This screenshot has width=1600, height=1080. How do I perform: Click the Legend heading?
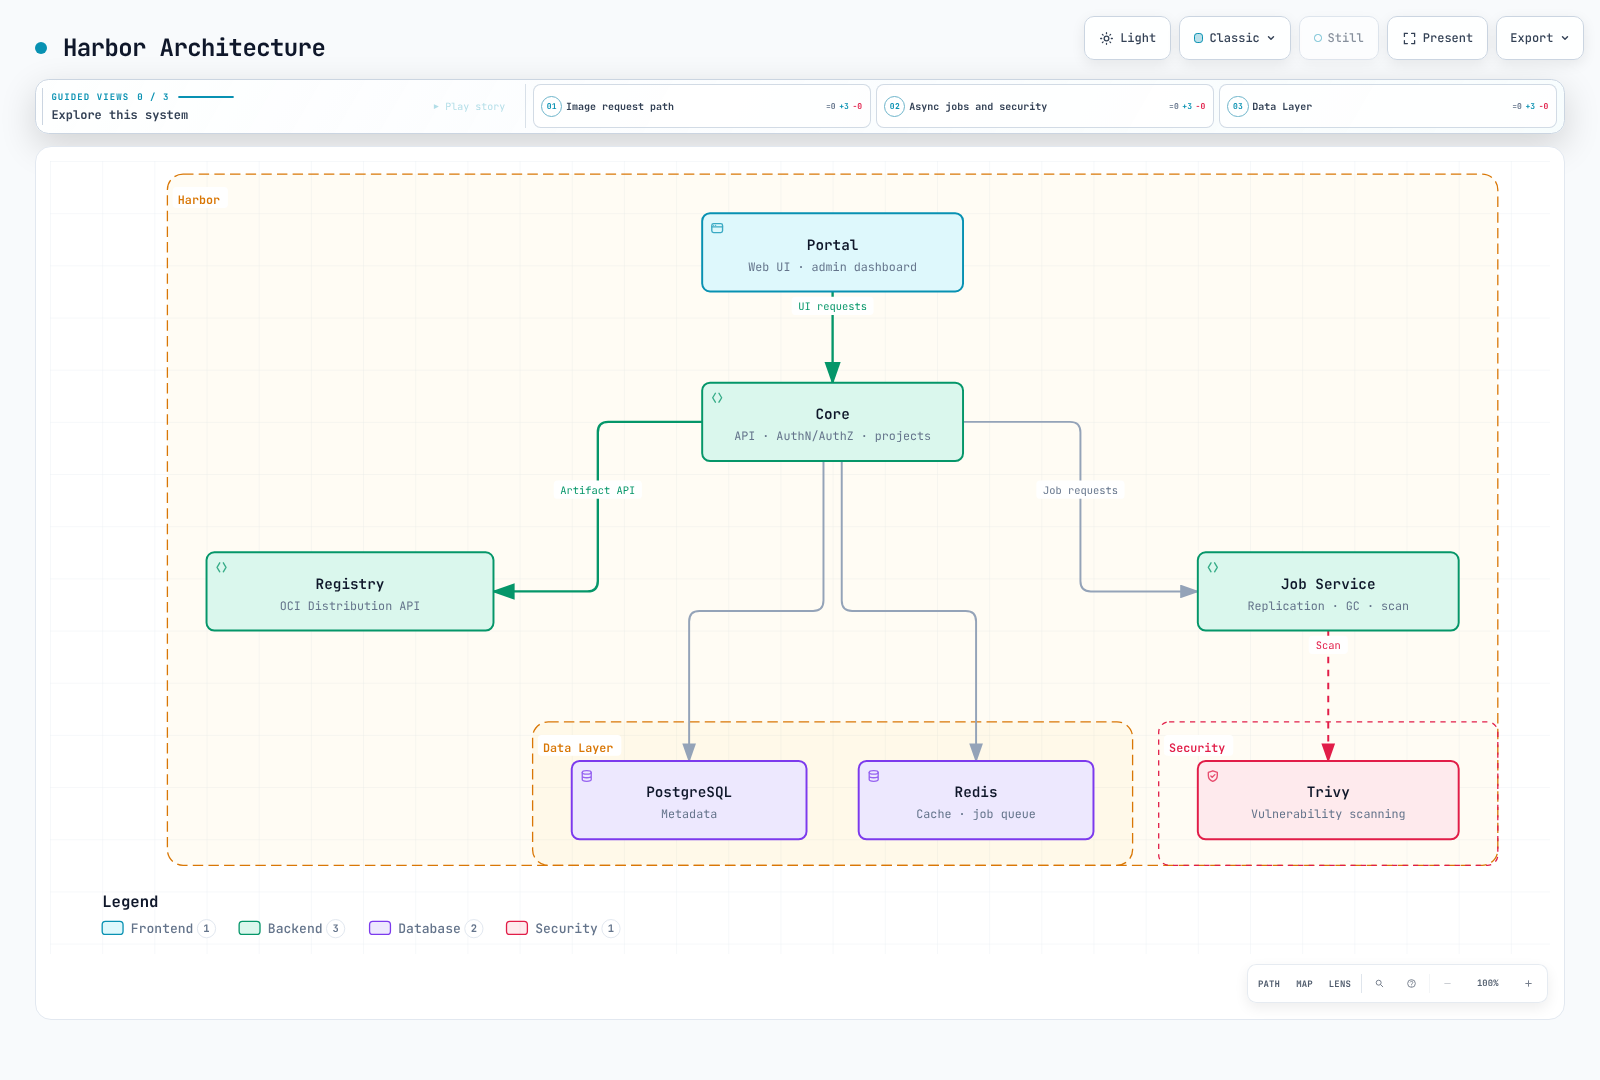coord(130,902)
